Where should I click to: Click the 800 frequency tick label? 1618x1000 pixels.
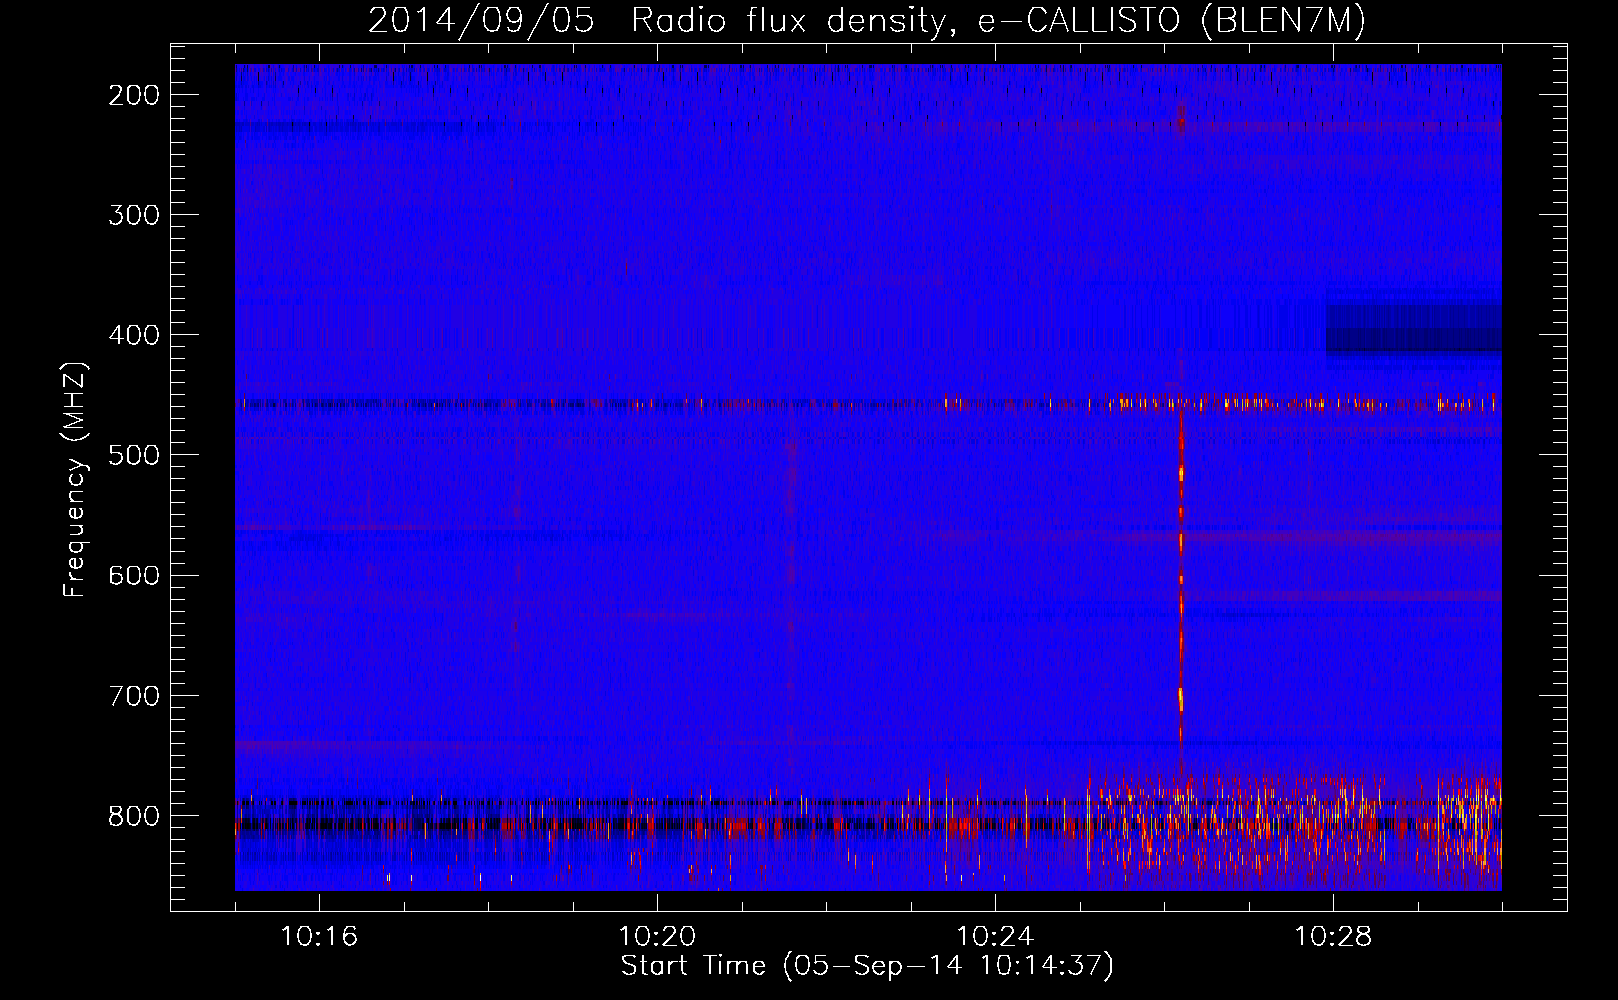[x=134, y=816]
